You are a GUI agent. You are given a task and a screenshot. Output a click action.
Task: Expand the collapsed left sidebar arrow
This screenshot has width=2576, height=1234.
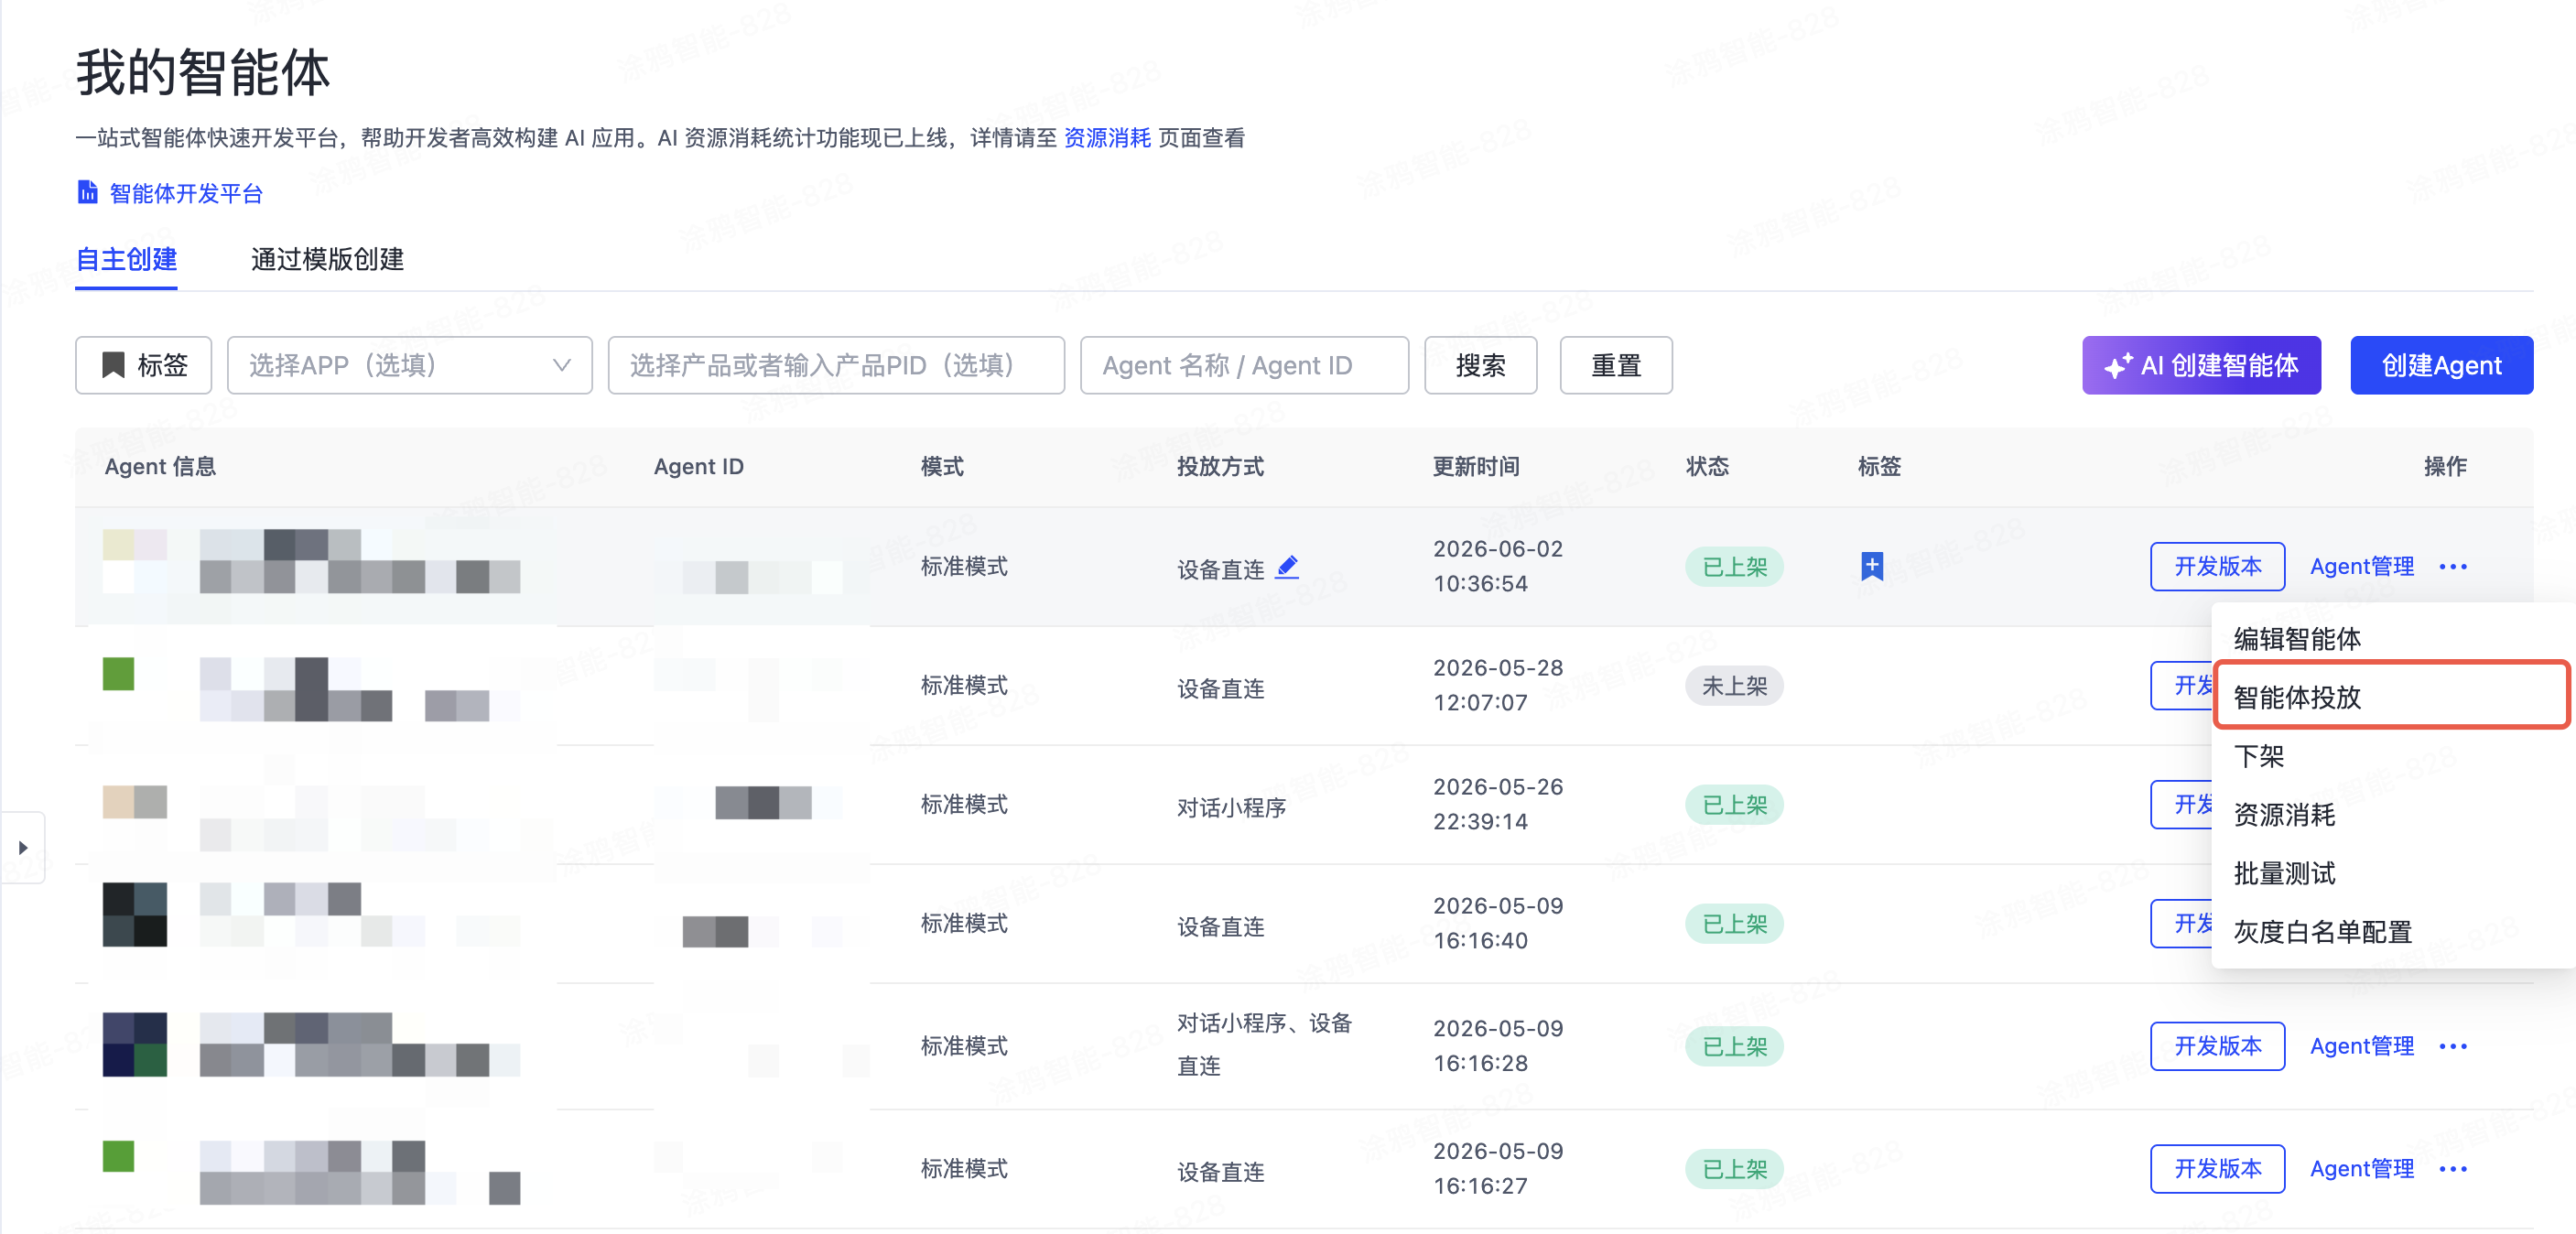[22, 848]
